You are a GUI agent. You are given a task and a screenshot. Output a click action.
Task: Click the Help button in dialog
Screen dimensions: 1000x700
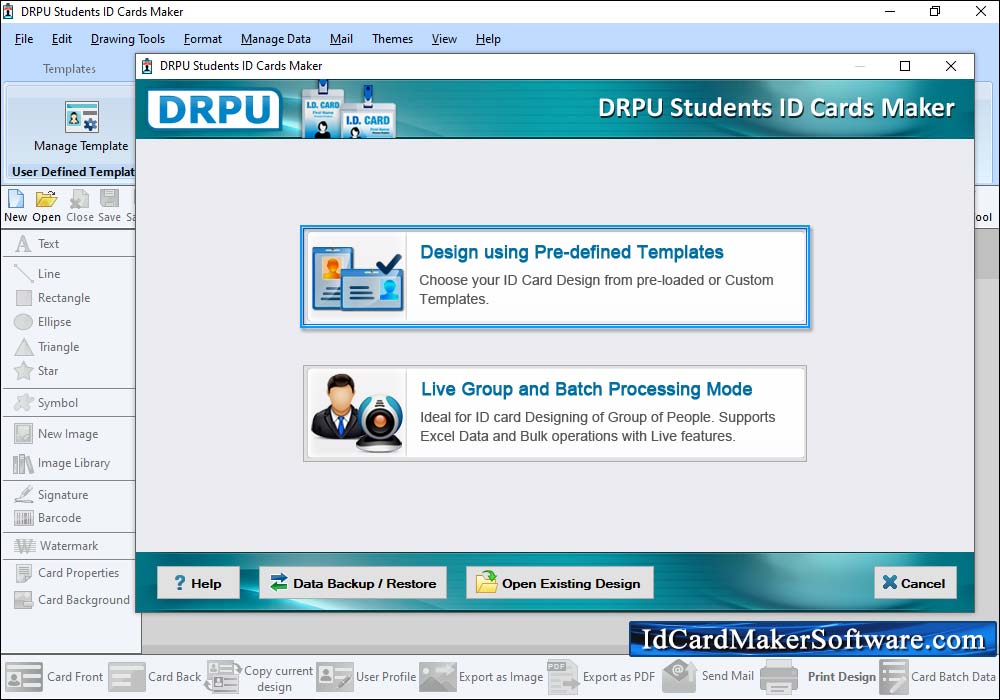click(198, 583)
